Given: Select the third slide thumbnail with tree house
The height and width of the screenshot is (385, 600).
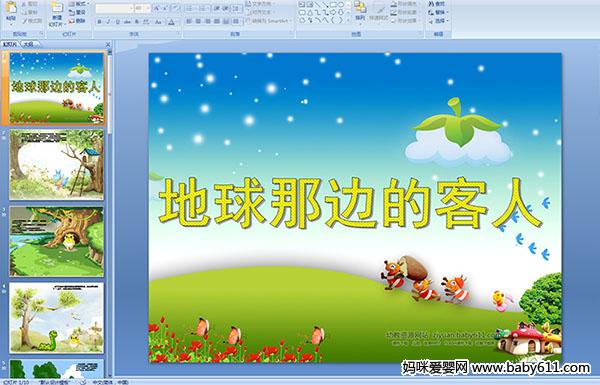Looking at the screenshot, I should pyautogui.click(x=57, y=241).
